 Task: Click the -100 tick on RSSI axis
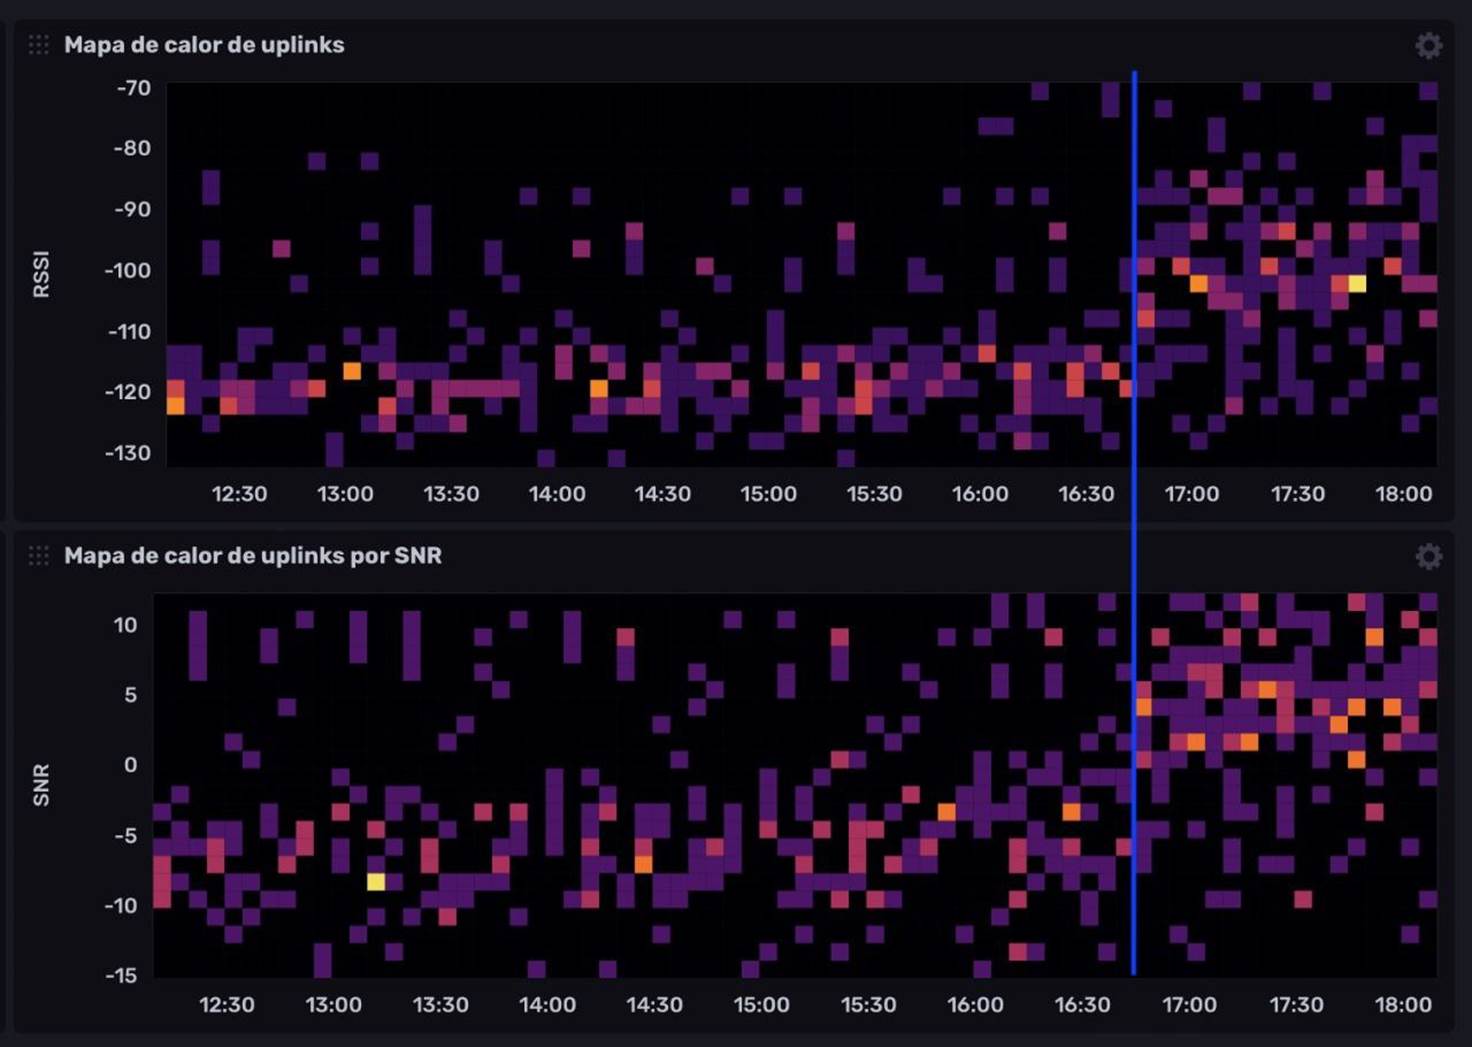pyautogui.click(x=128, y=270)
